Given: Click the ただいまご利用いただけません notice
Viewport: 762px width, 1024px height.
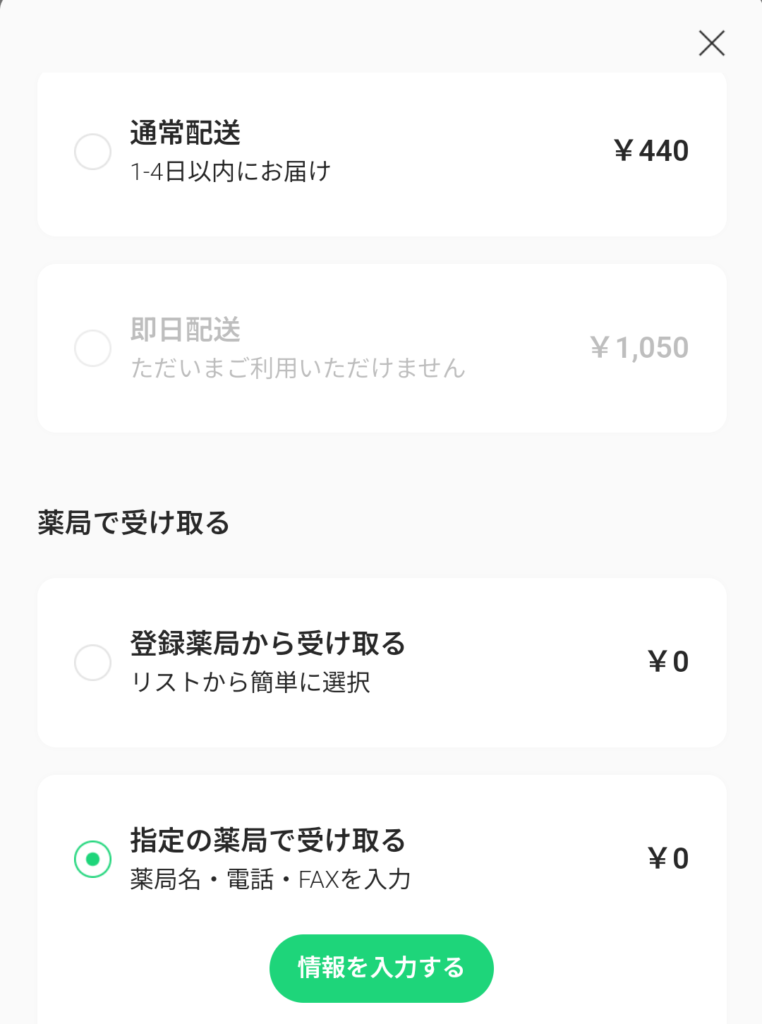Looking at the screenshot, I should (298, 368).
